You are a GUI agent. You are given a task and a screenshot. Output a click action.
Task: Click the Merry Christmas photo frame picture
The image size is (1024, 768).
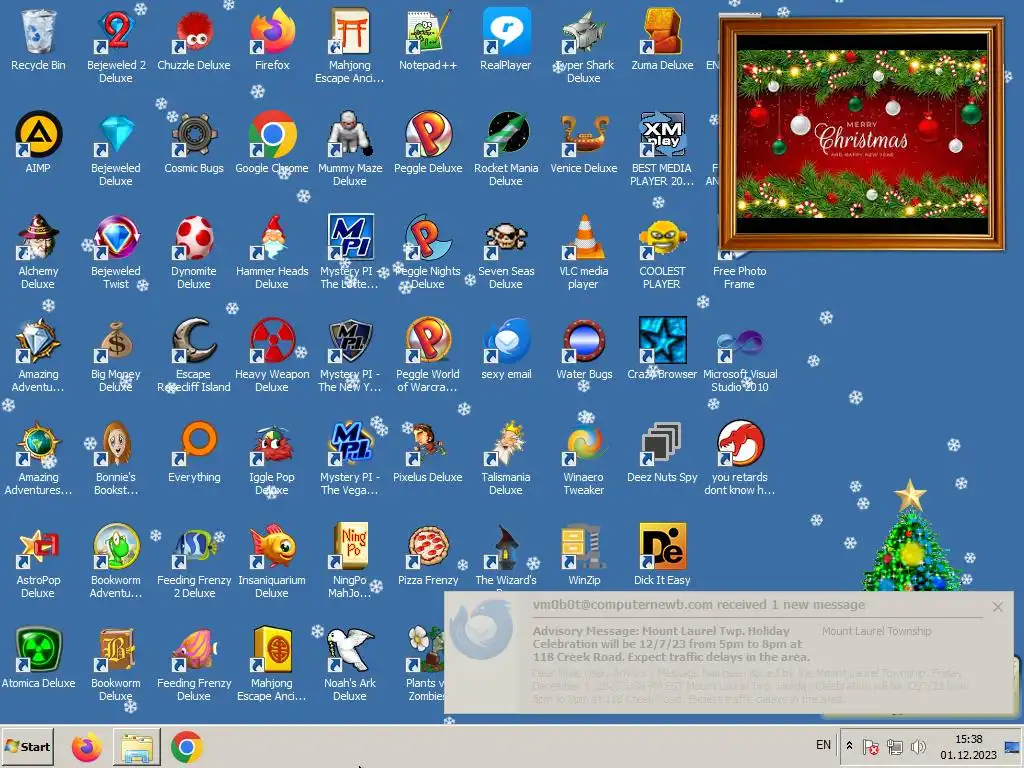pos(861,134)
